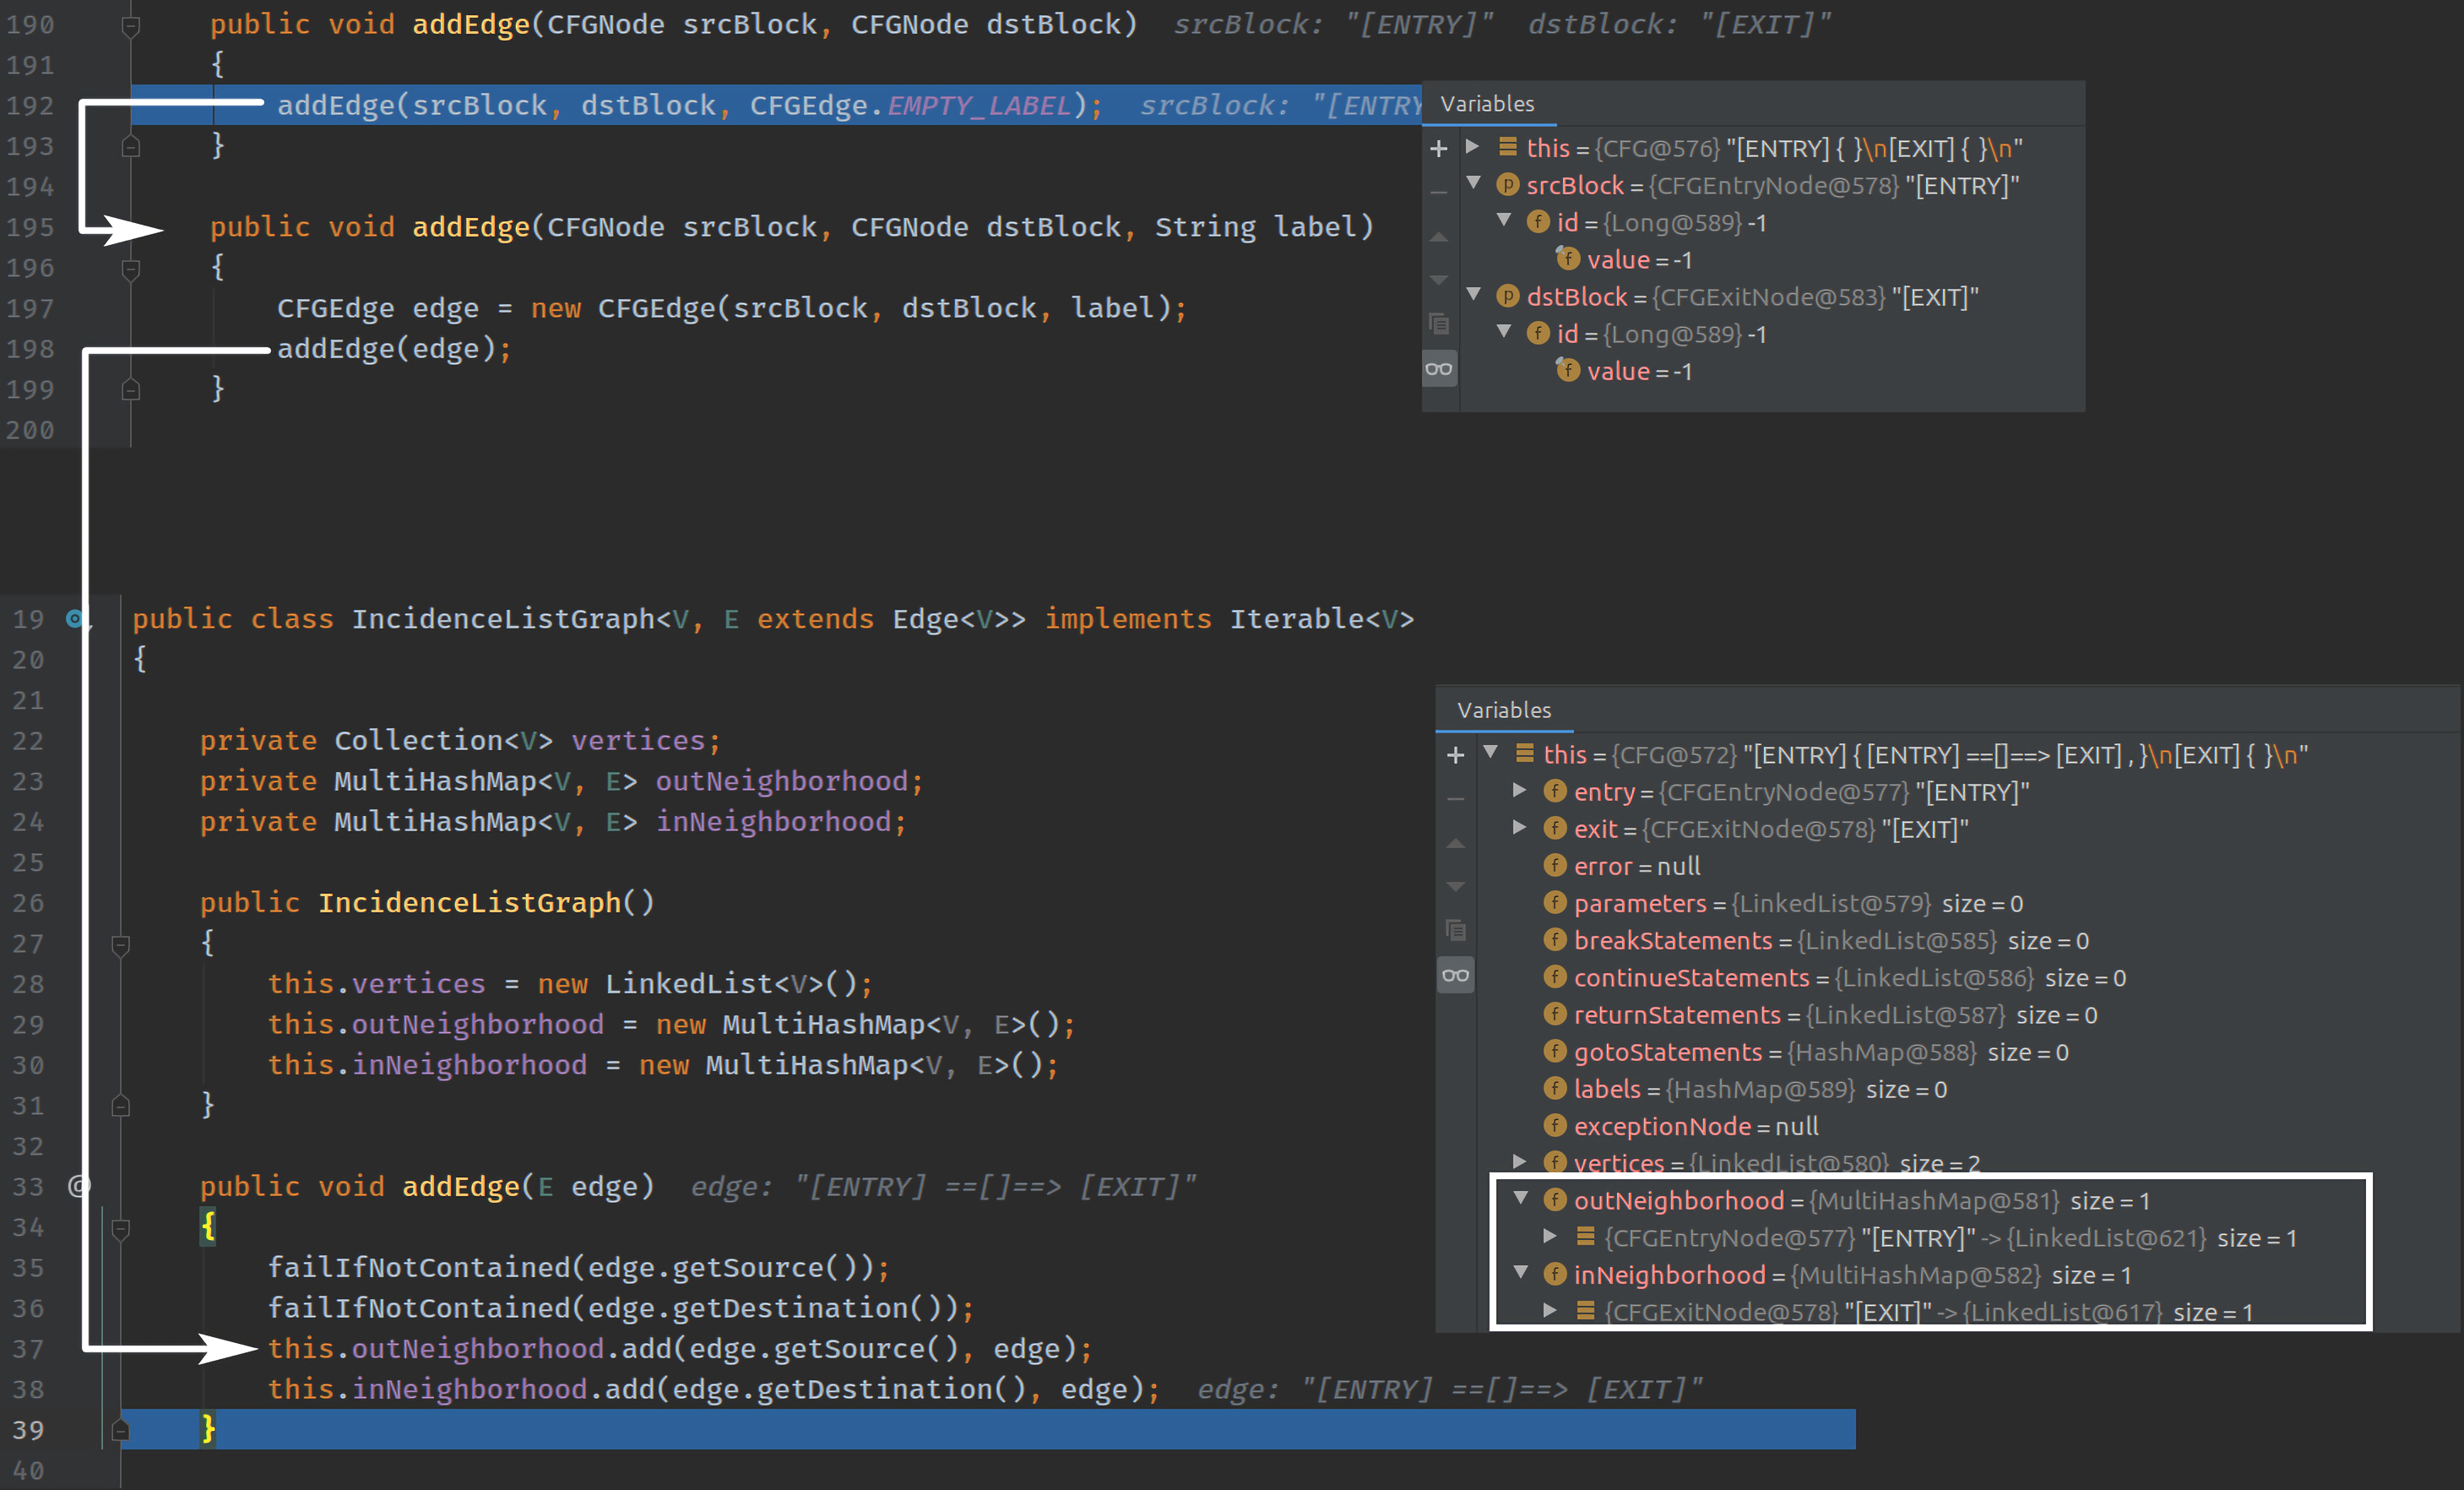The width and height of the screenshot is (2464, 1490).
Task: Click addEdge(edge) call on line 198
Action: click(386, 349)
